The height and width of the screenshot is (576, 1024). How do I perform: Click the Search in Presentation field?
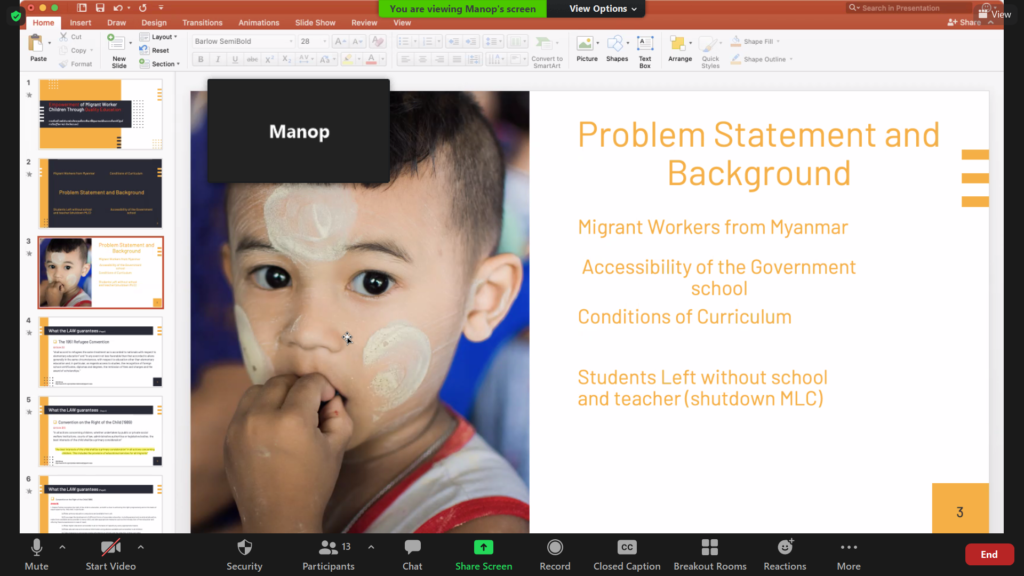908,8
